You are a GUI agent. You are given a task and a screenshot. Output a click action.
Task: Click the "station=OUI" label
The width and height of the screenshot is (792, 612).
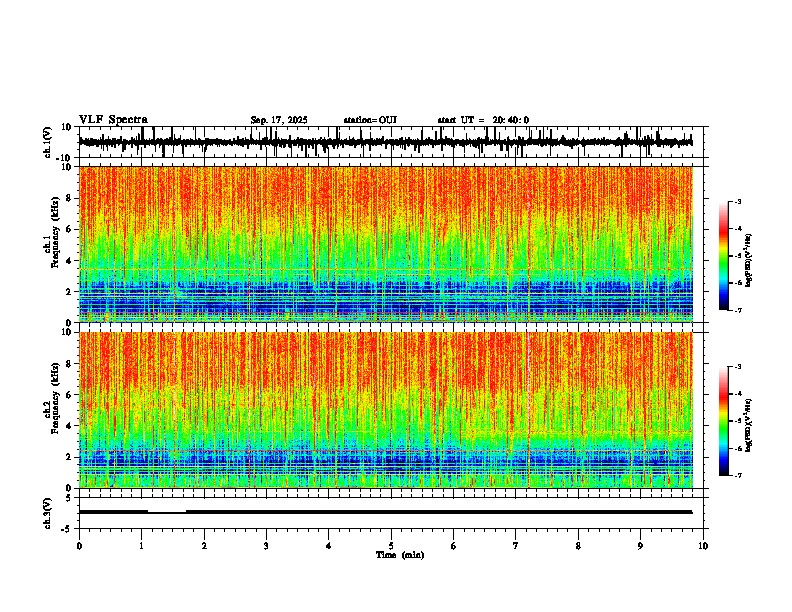(x=370, y=120)
